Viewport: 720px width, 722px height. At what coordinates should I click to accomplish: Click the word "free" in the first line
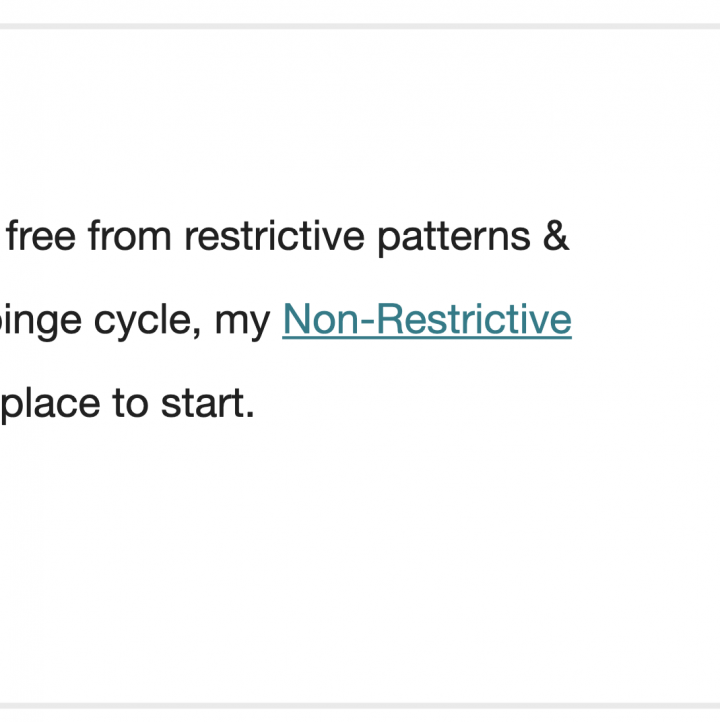coord(41,236)
